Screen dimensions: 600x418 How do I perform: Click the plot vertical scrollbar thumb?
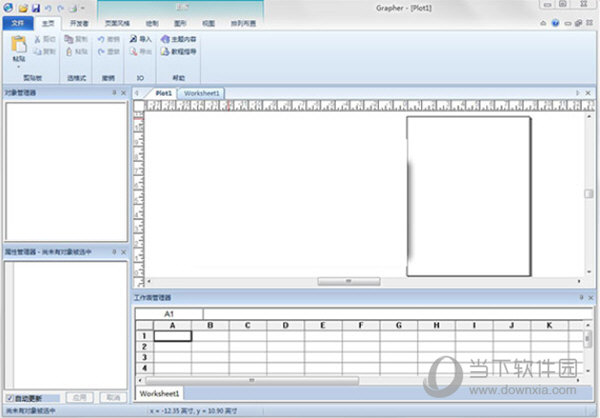click(x=589, y=194)
